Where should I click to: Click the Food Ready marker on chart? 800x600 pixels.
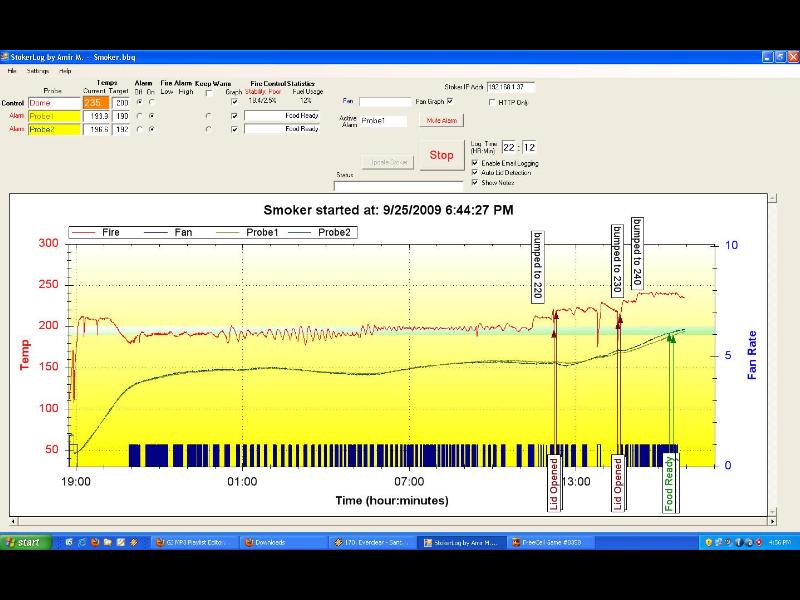(x=670, y=484)
